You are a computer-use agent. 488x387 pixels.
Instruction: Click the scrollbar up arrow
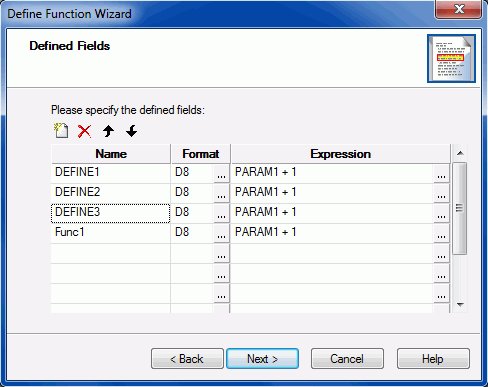pyautogui.click(x=460, y=153)
